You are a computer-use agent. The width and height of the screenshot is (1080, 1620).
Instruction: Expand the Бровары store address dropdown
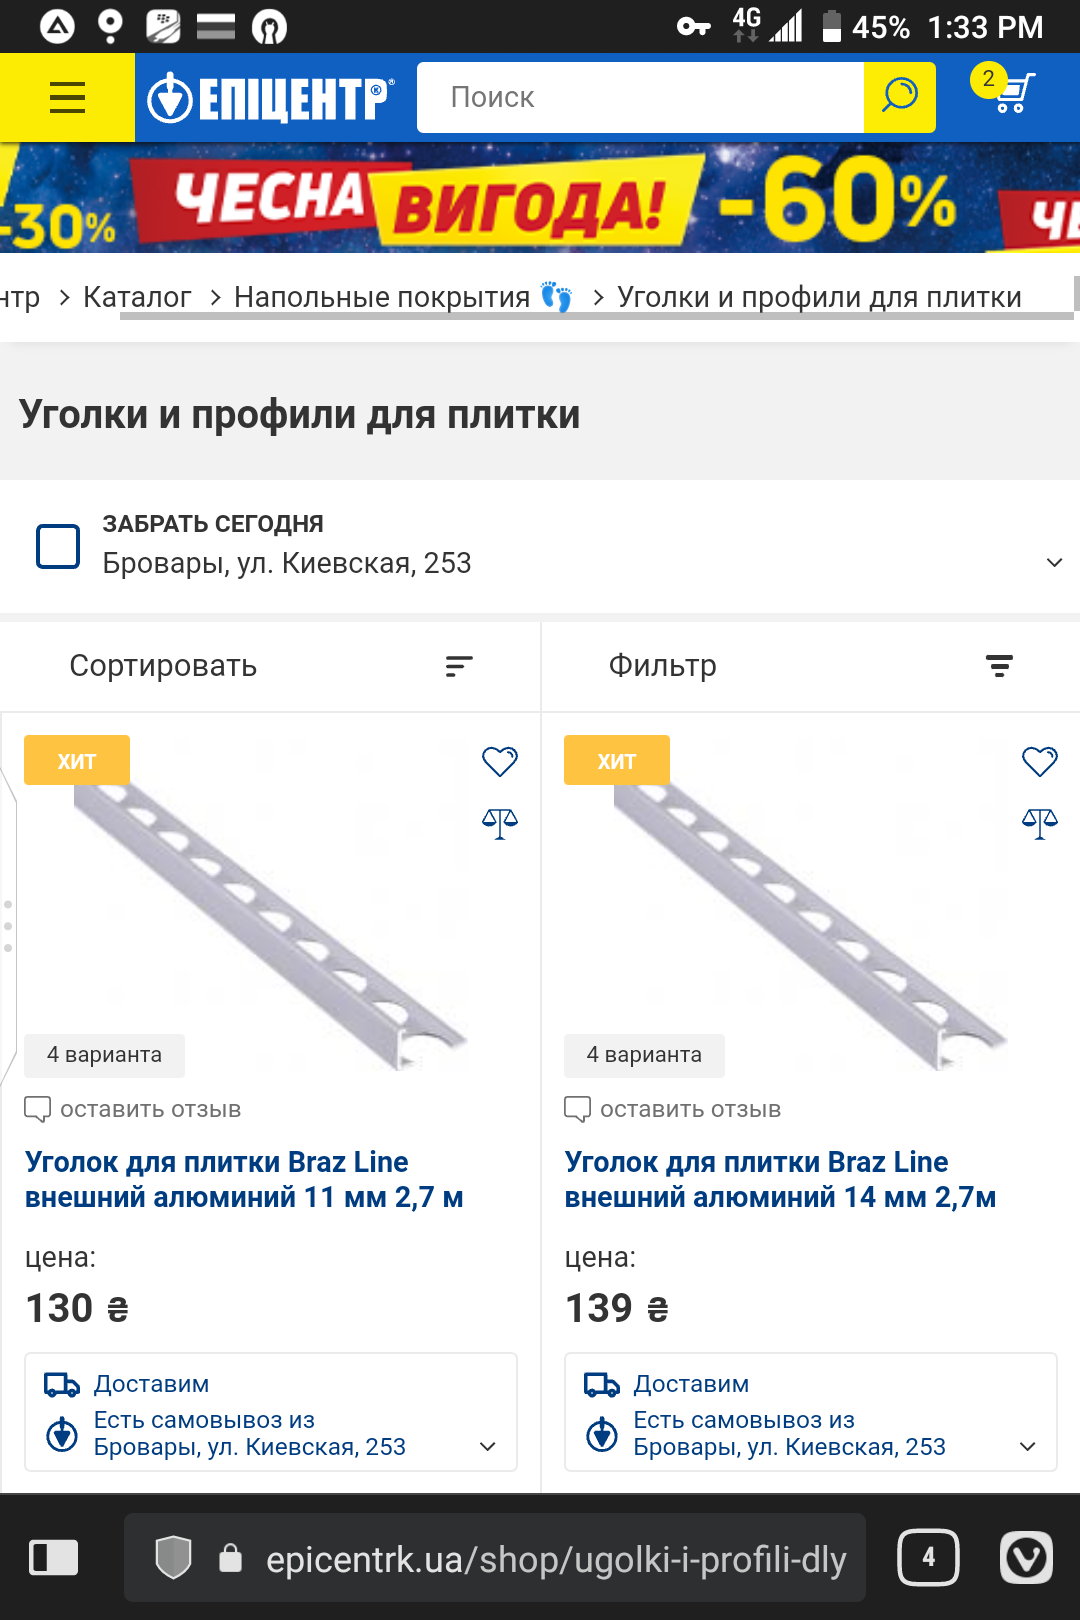click(x=1054, y=562)
